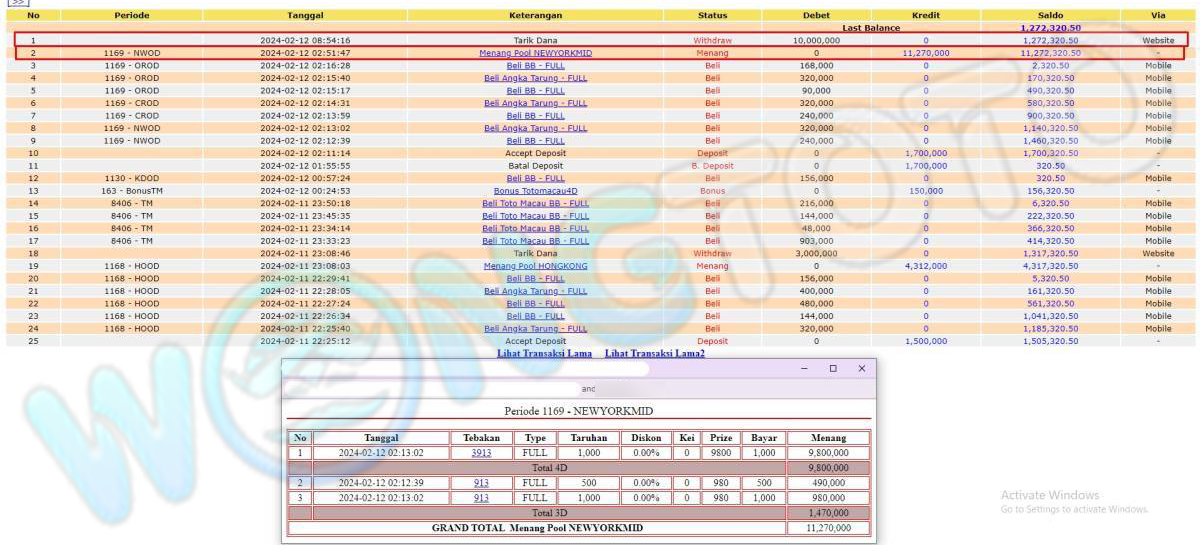The image size is (1200, 545).
Task: Close the Periode 1169 popup window
Action: pyautogui.click(x=861, y=369)
